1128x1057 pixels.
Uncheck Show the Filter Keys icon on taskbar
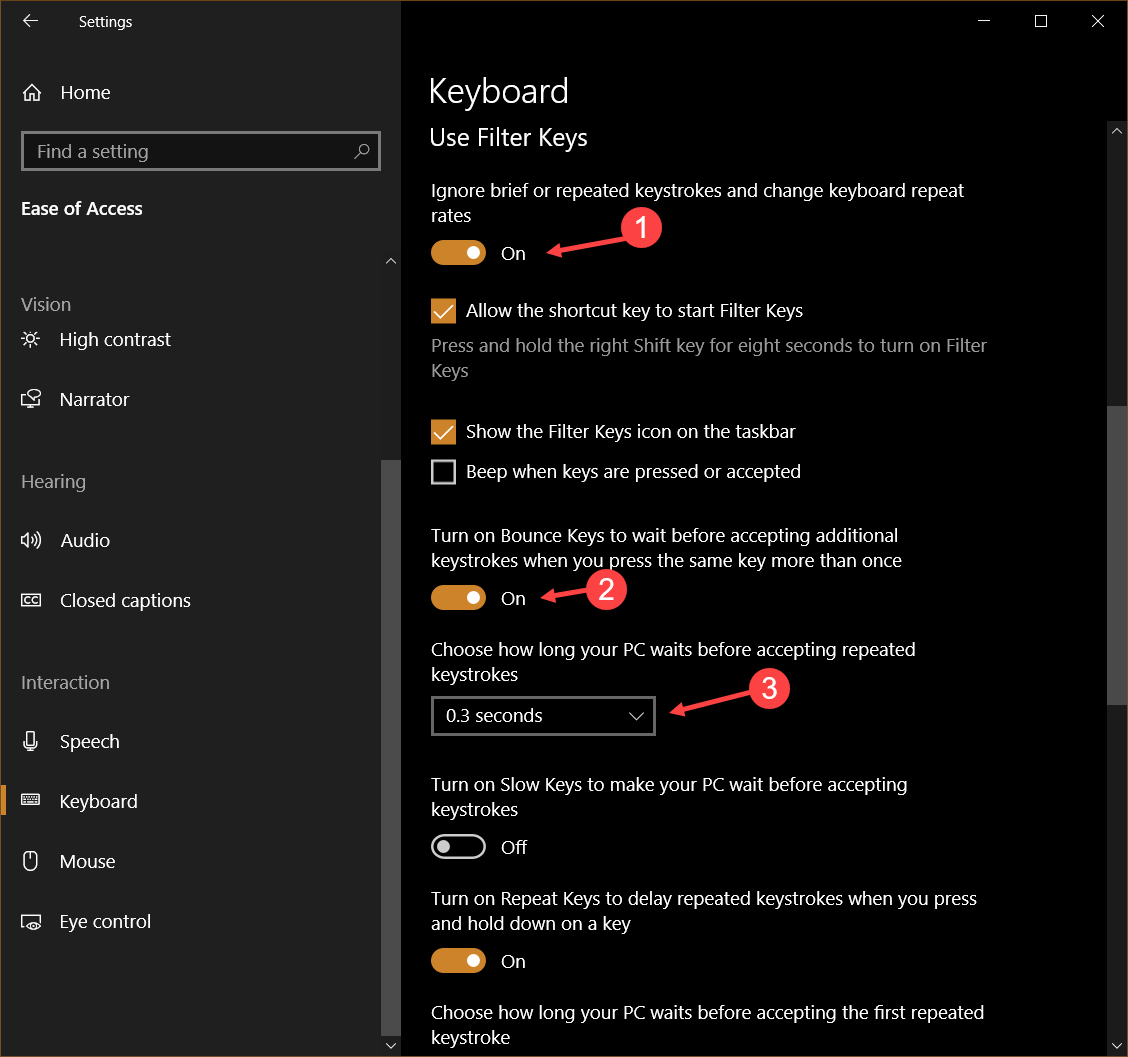(x=443, y=432)
